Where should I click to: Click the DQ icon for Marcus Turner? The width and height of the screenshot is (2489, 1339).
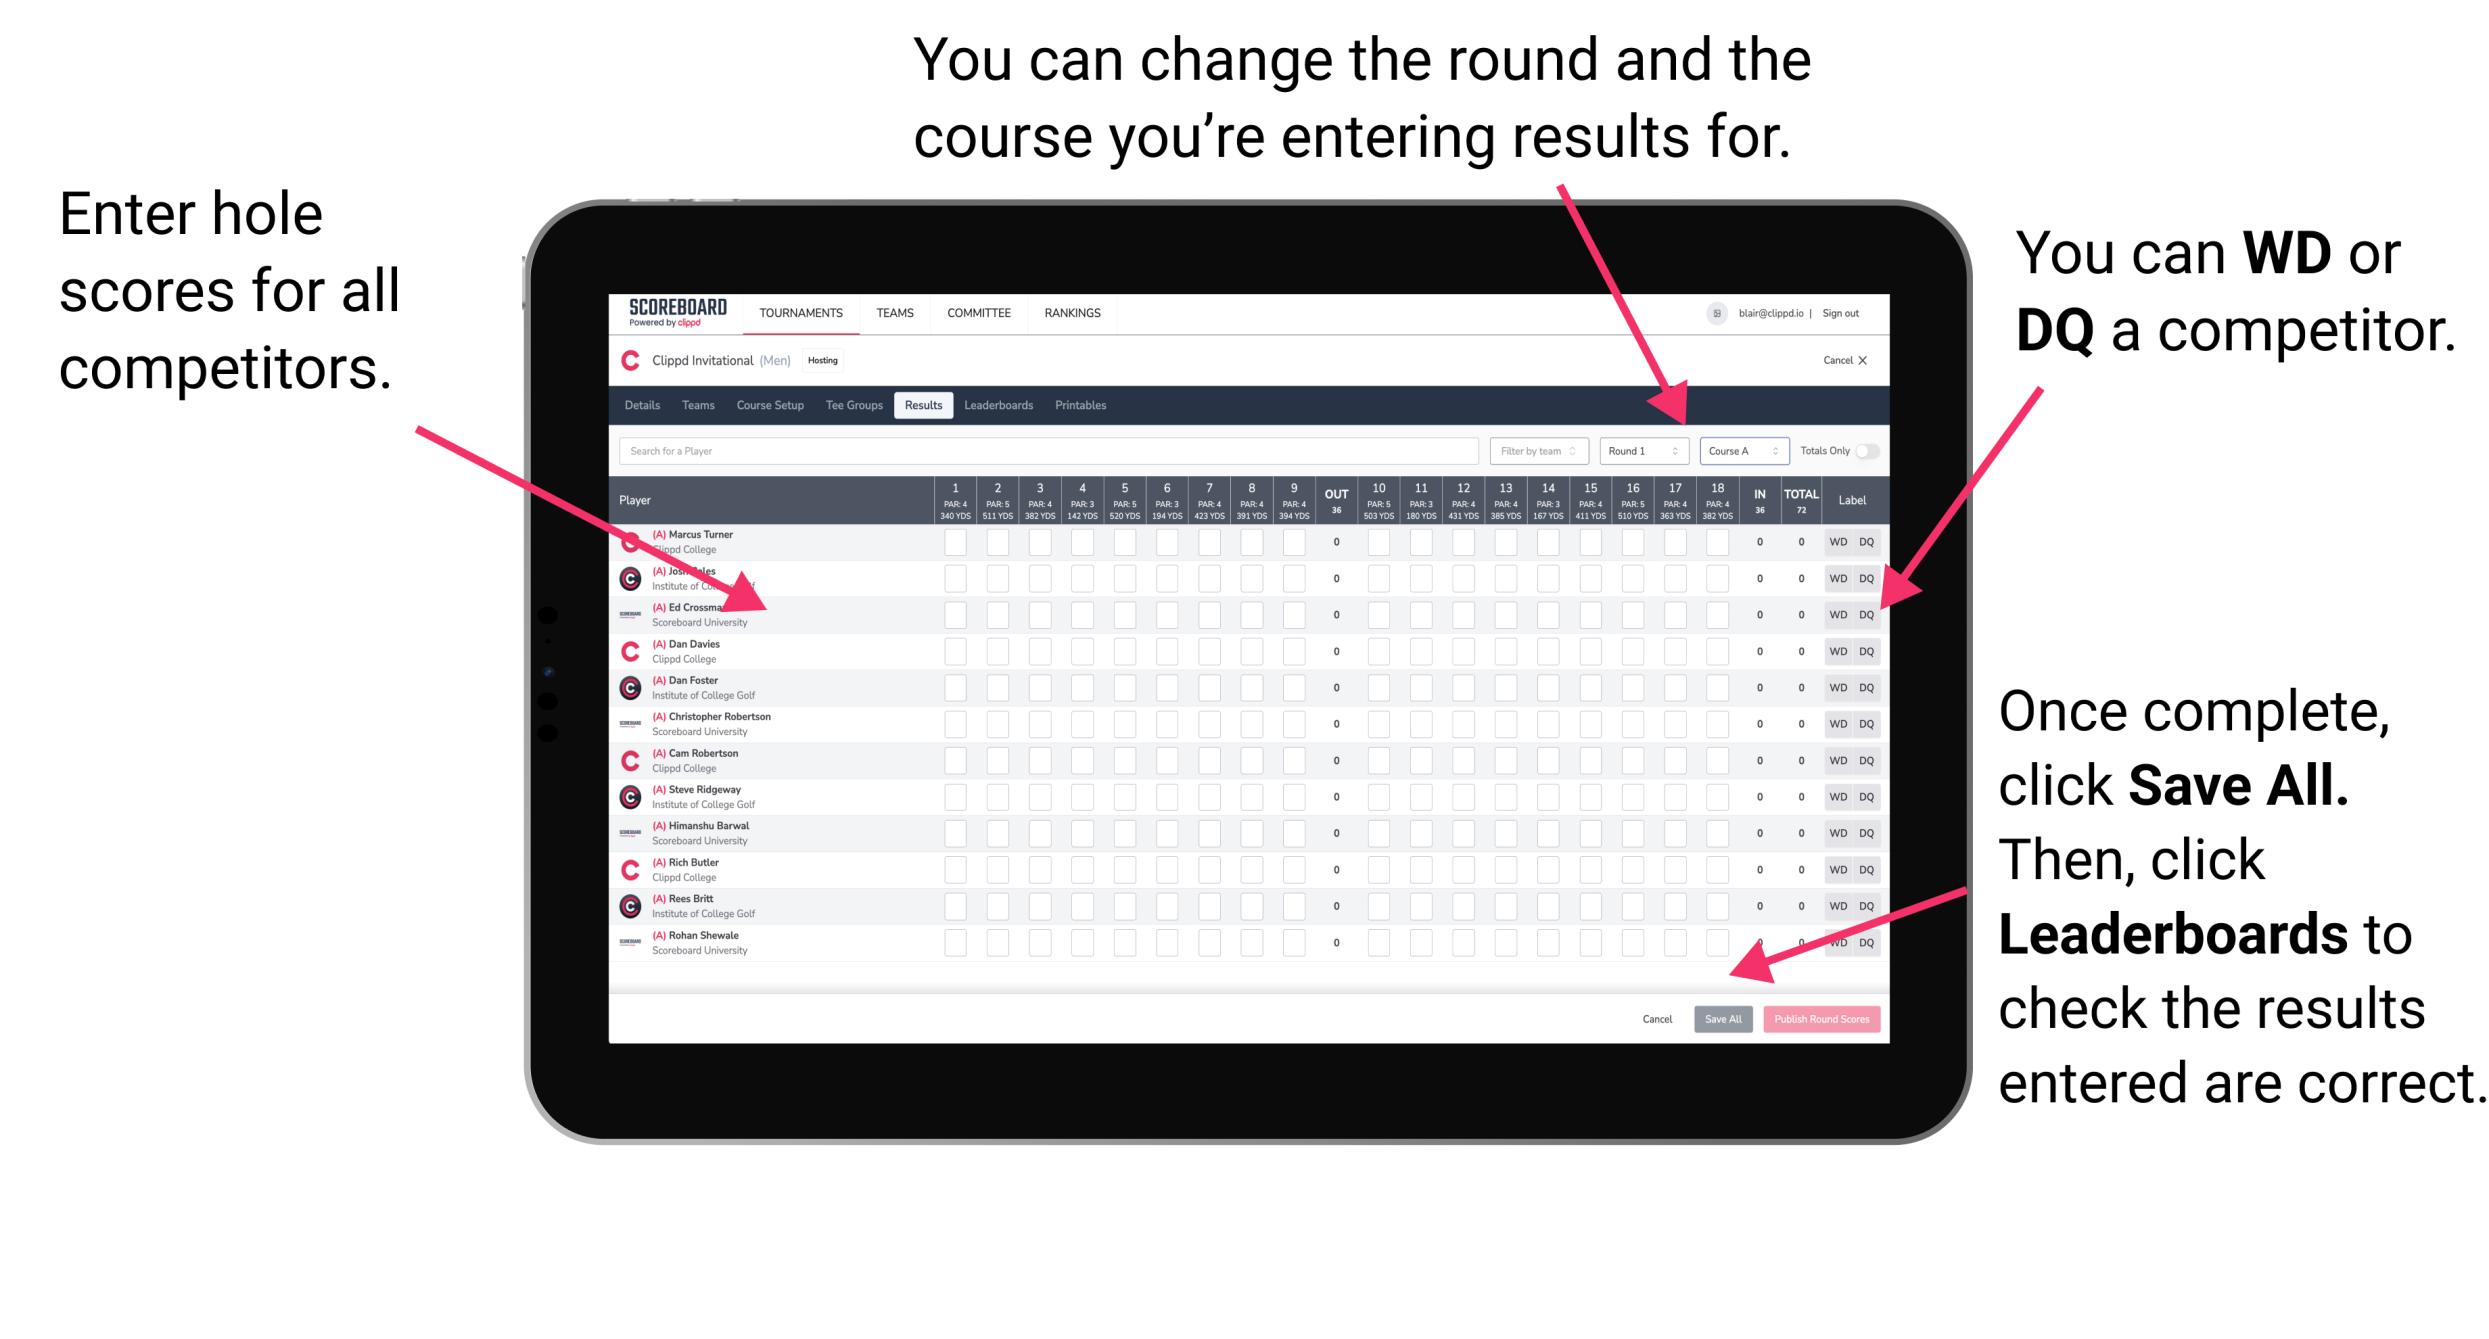coord(1866,543)
